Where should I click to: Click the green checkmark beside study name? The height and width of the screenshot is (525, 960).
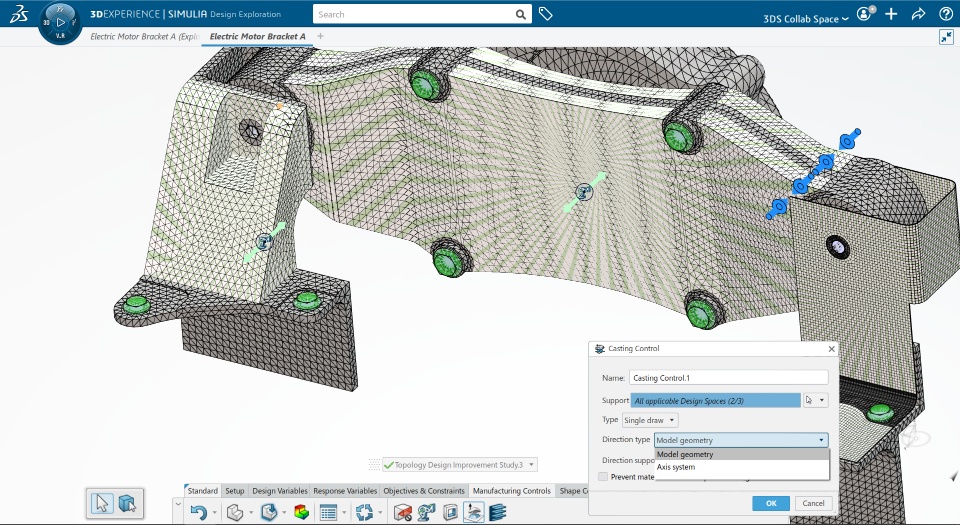[x=389, y=465]
